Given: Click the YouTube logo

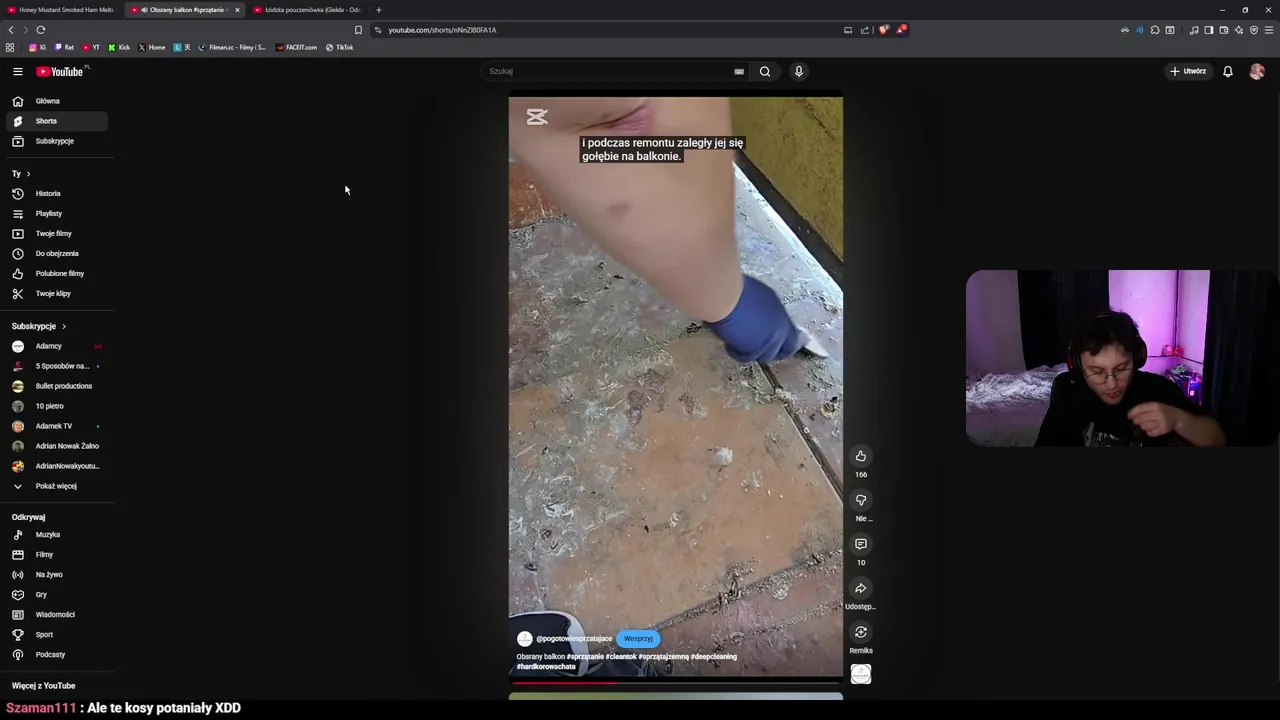Looking at the screenshot, I should [61, 72].
